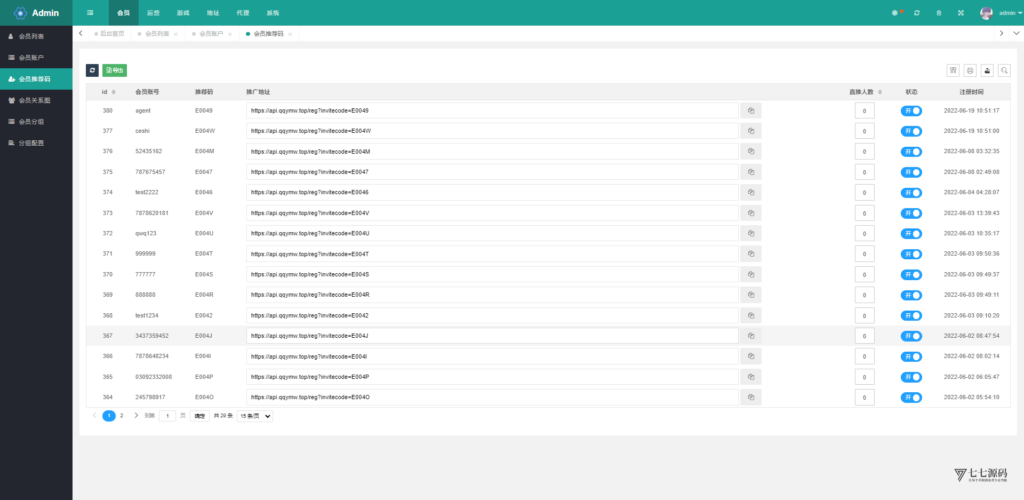The width and height of the screenshot is (1024, 500).
Task: Copy the invite URL for test2222
Action: click(750, 192)
